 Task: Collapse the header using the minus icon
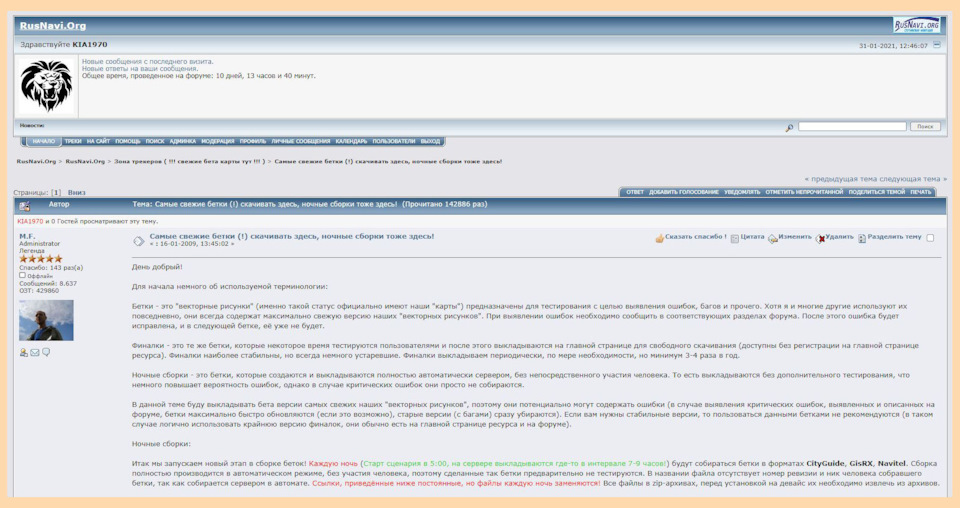pyautogui.click(x=937, y=45)
